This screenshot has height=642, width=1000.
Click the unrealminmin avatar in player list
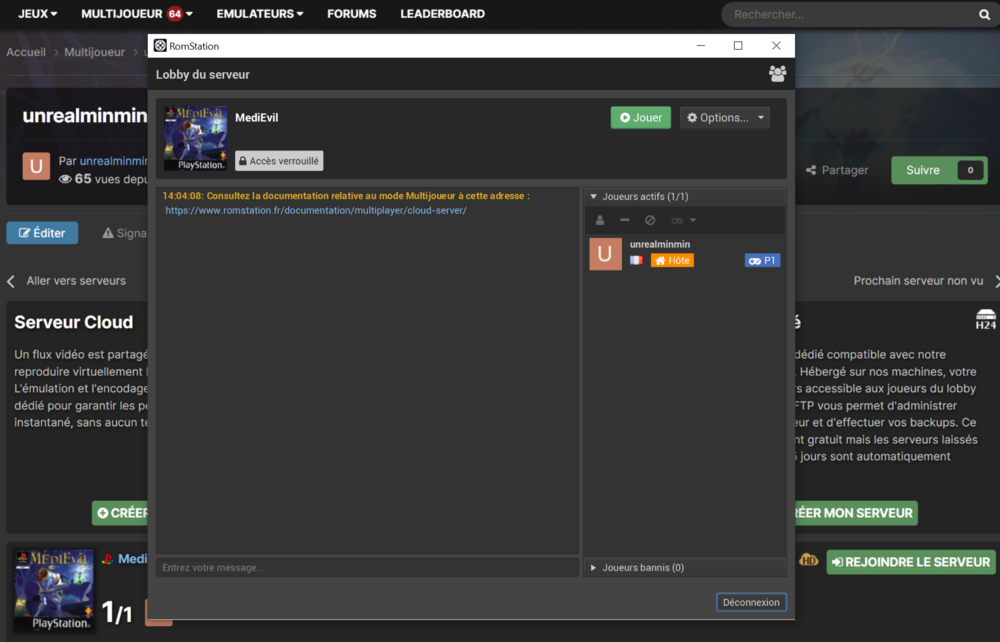pyautogui.click(x=605, y=254)
